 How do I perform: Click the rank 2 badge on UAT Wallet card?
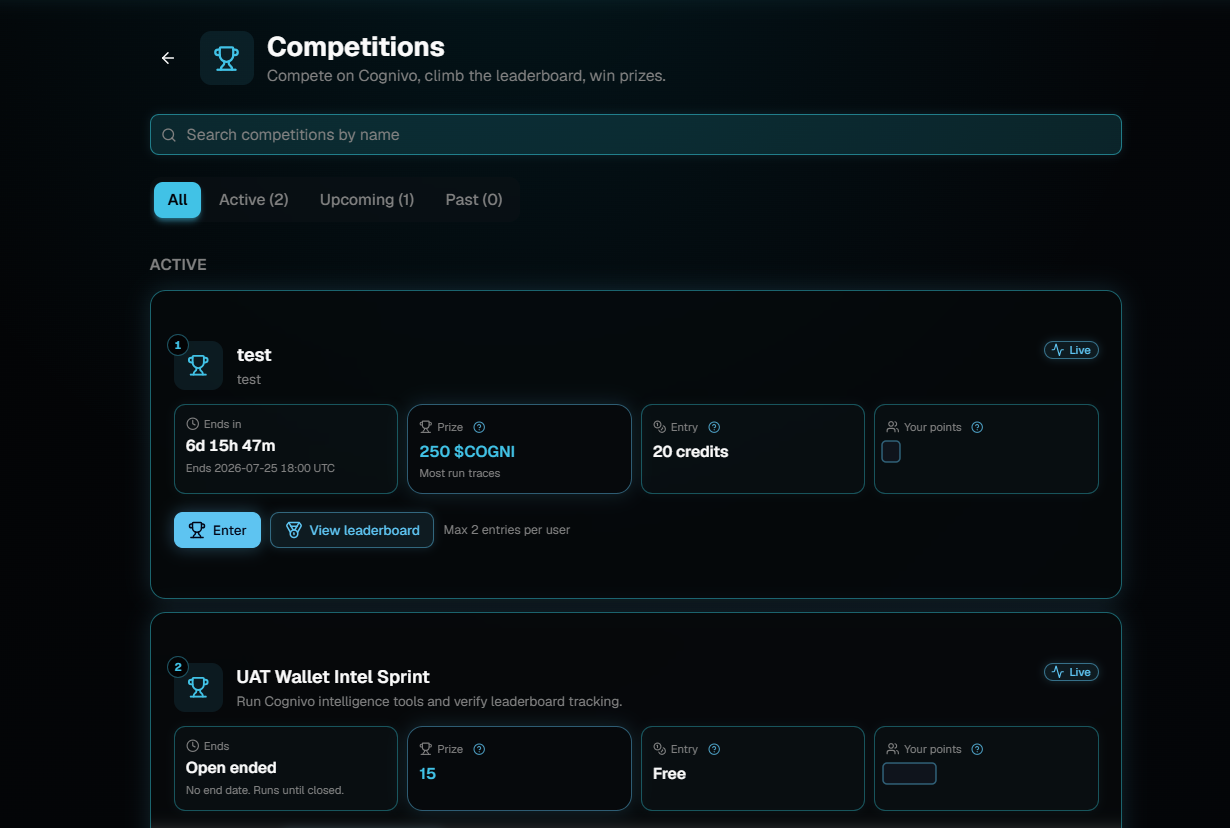pos(178,667)
